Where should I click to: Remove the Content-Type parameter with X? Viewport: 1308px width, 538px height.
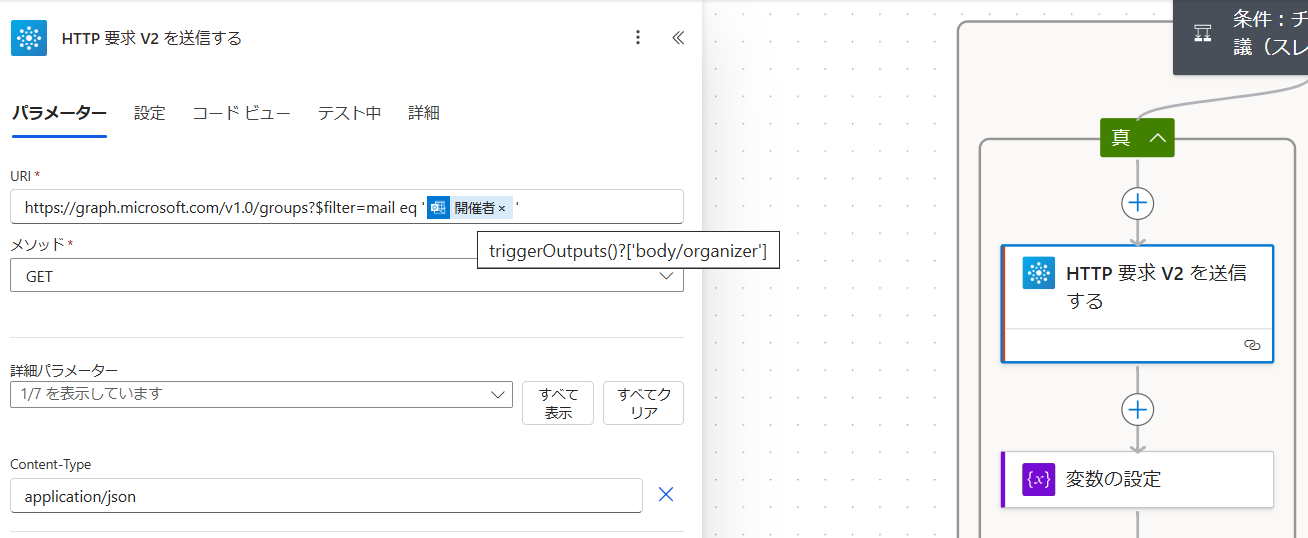pyautogui.click(x=666, y=494)
